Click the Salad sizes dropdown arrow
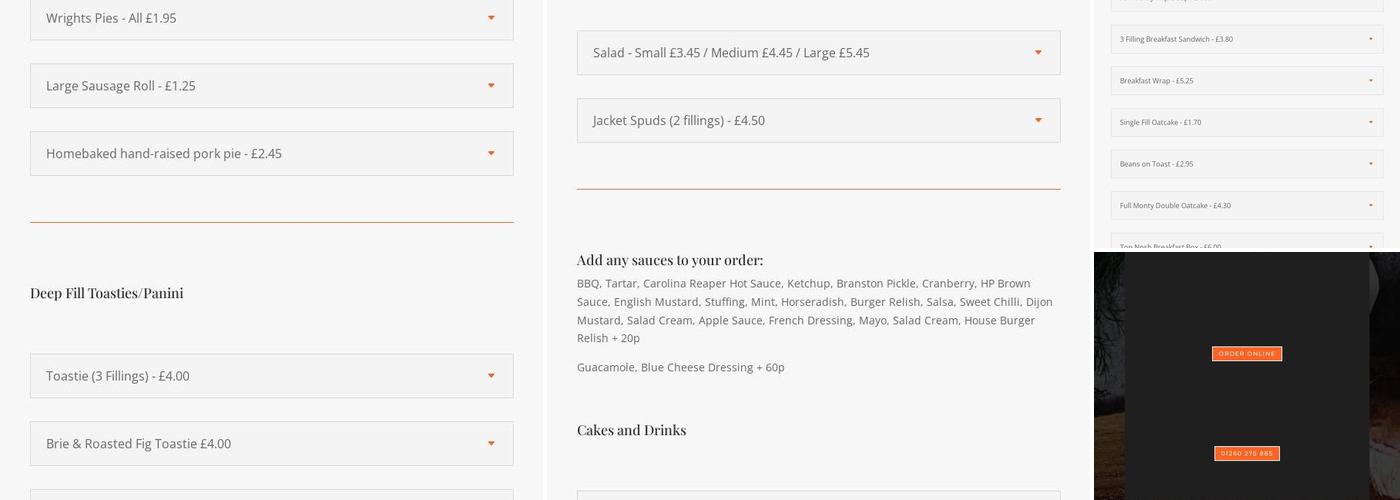Screen dimensions: 1400x500 1037,53
